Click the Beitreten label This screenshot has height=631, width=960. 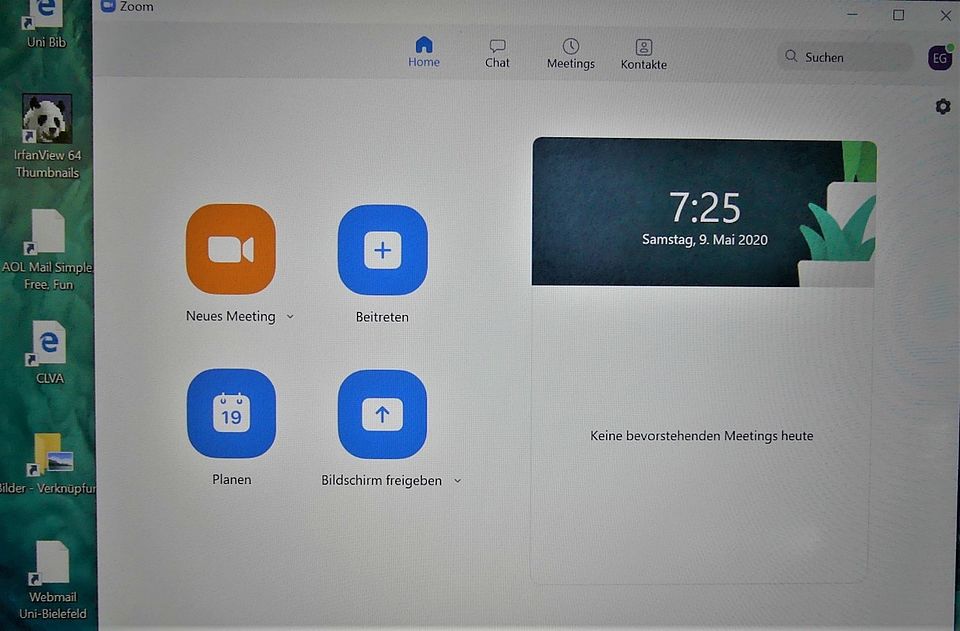coord(382,317)
